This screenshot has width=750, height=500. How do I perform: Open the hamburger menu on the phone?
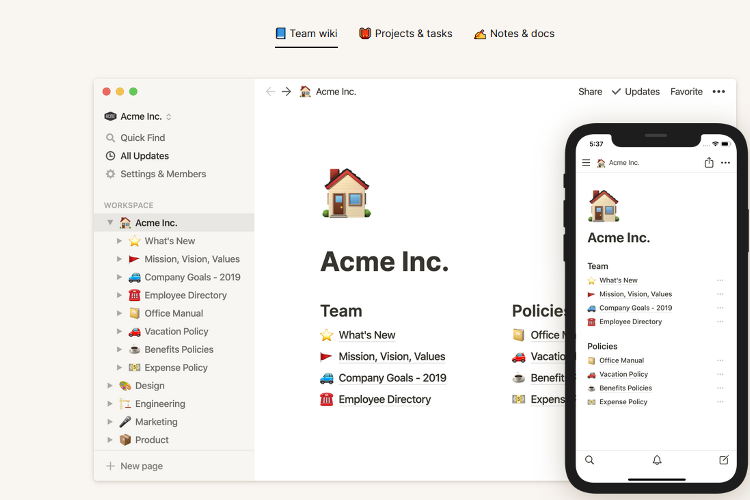coord(586,163)
